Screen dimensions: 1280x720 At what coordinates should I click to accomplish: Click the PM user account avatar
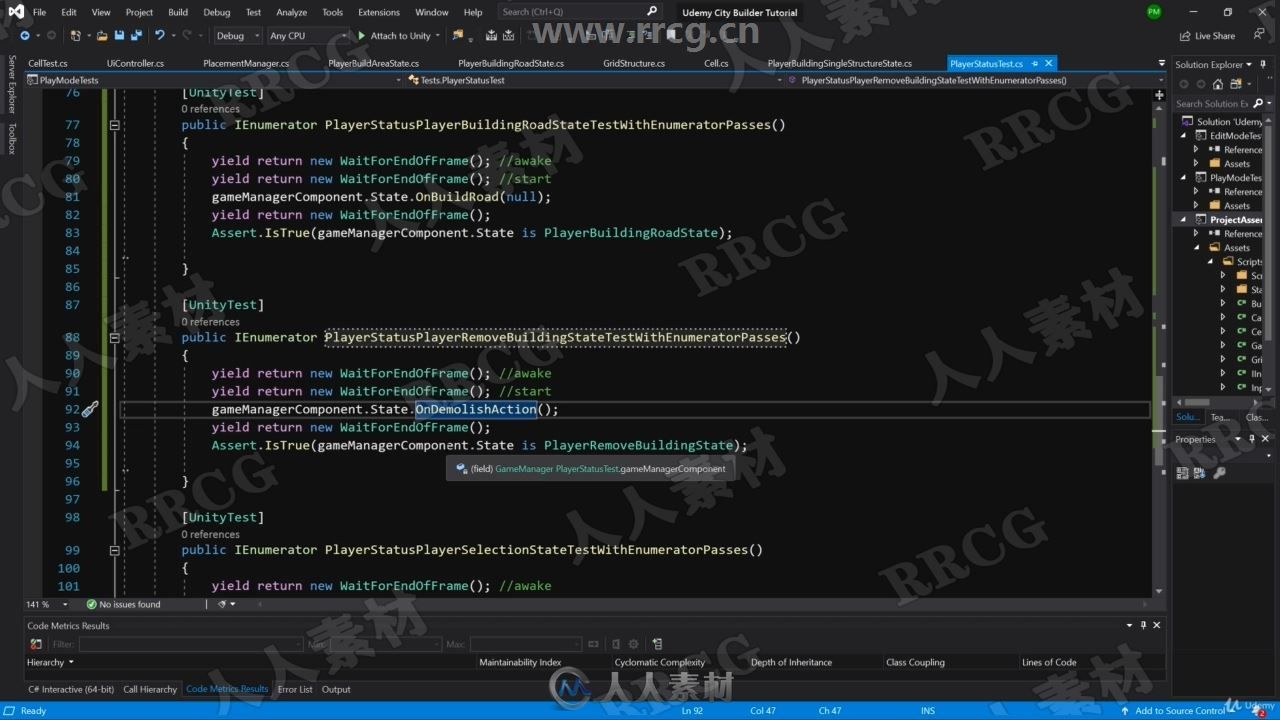click(x=1154, y=12)
